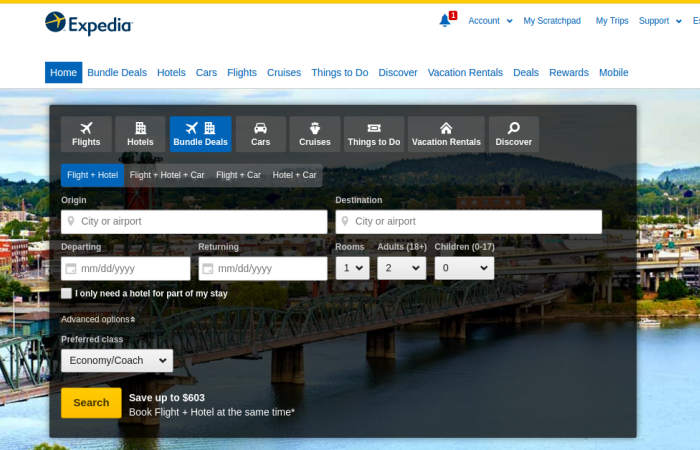Switch to the Hotel + Car option
The image size is (700, 450).
(294, 175)
